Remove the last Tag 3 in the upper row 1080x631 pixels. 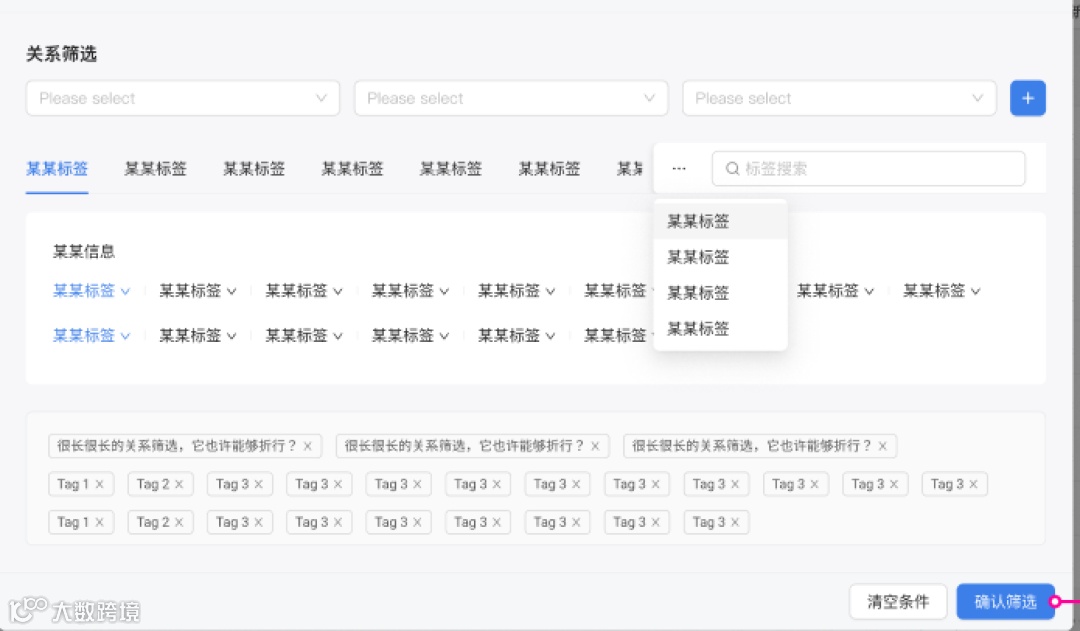(x=973, y=484)
